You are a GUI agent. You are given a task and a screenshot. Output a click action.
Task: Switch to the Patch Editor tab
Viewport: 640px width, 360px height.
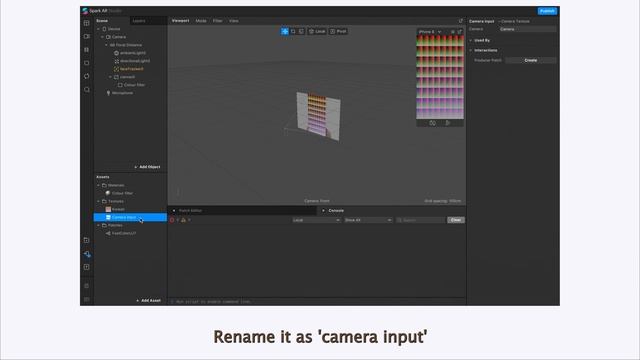click(190, 211)
